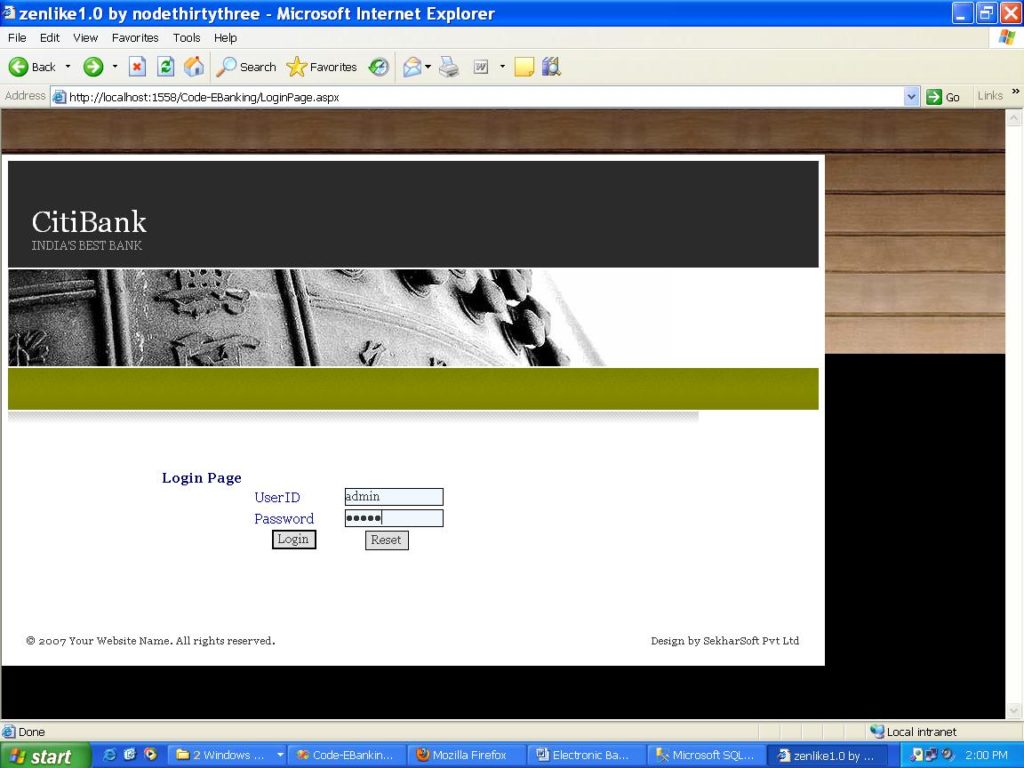Click the zenlike1.0 taskbar item

[x=827, y=756]
